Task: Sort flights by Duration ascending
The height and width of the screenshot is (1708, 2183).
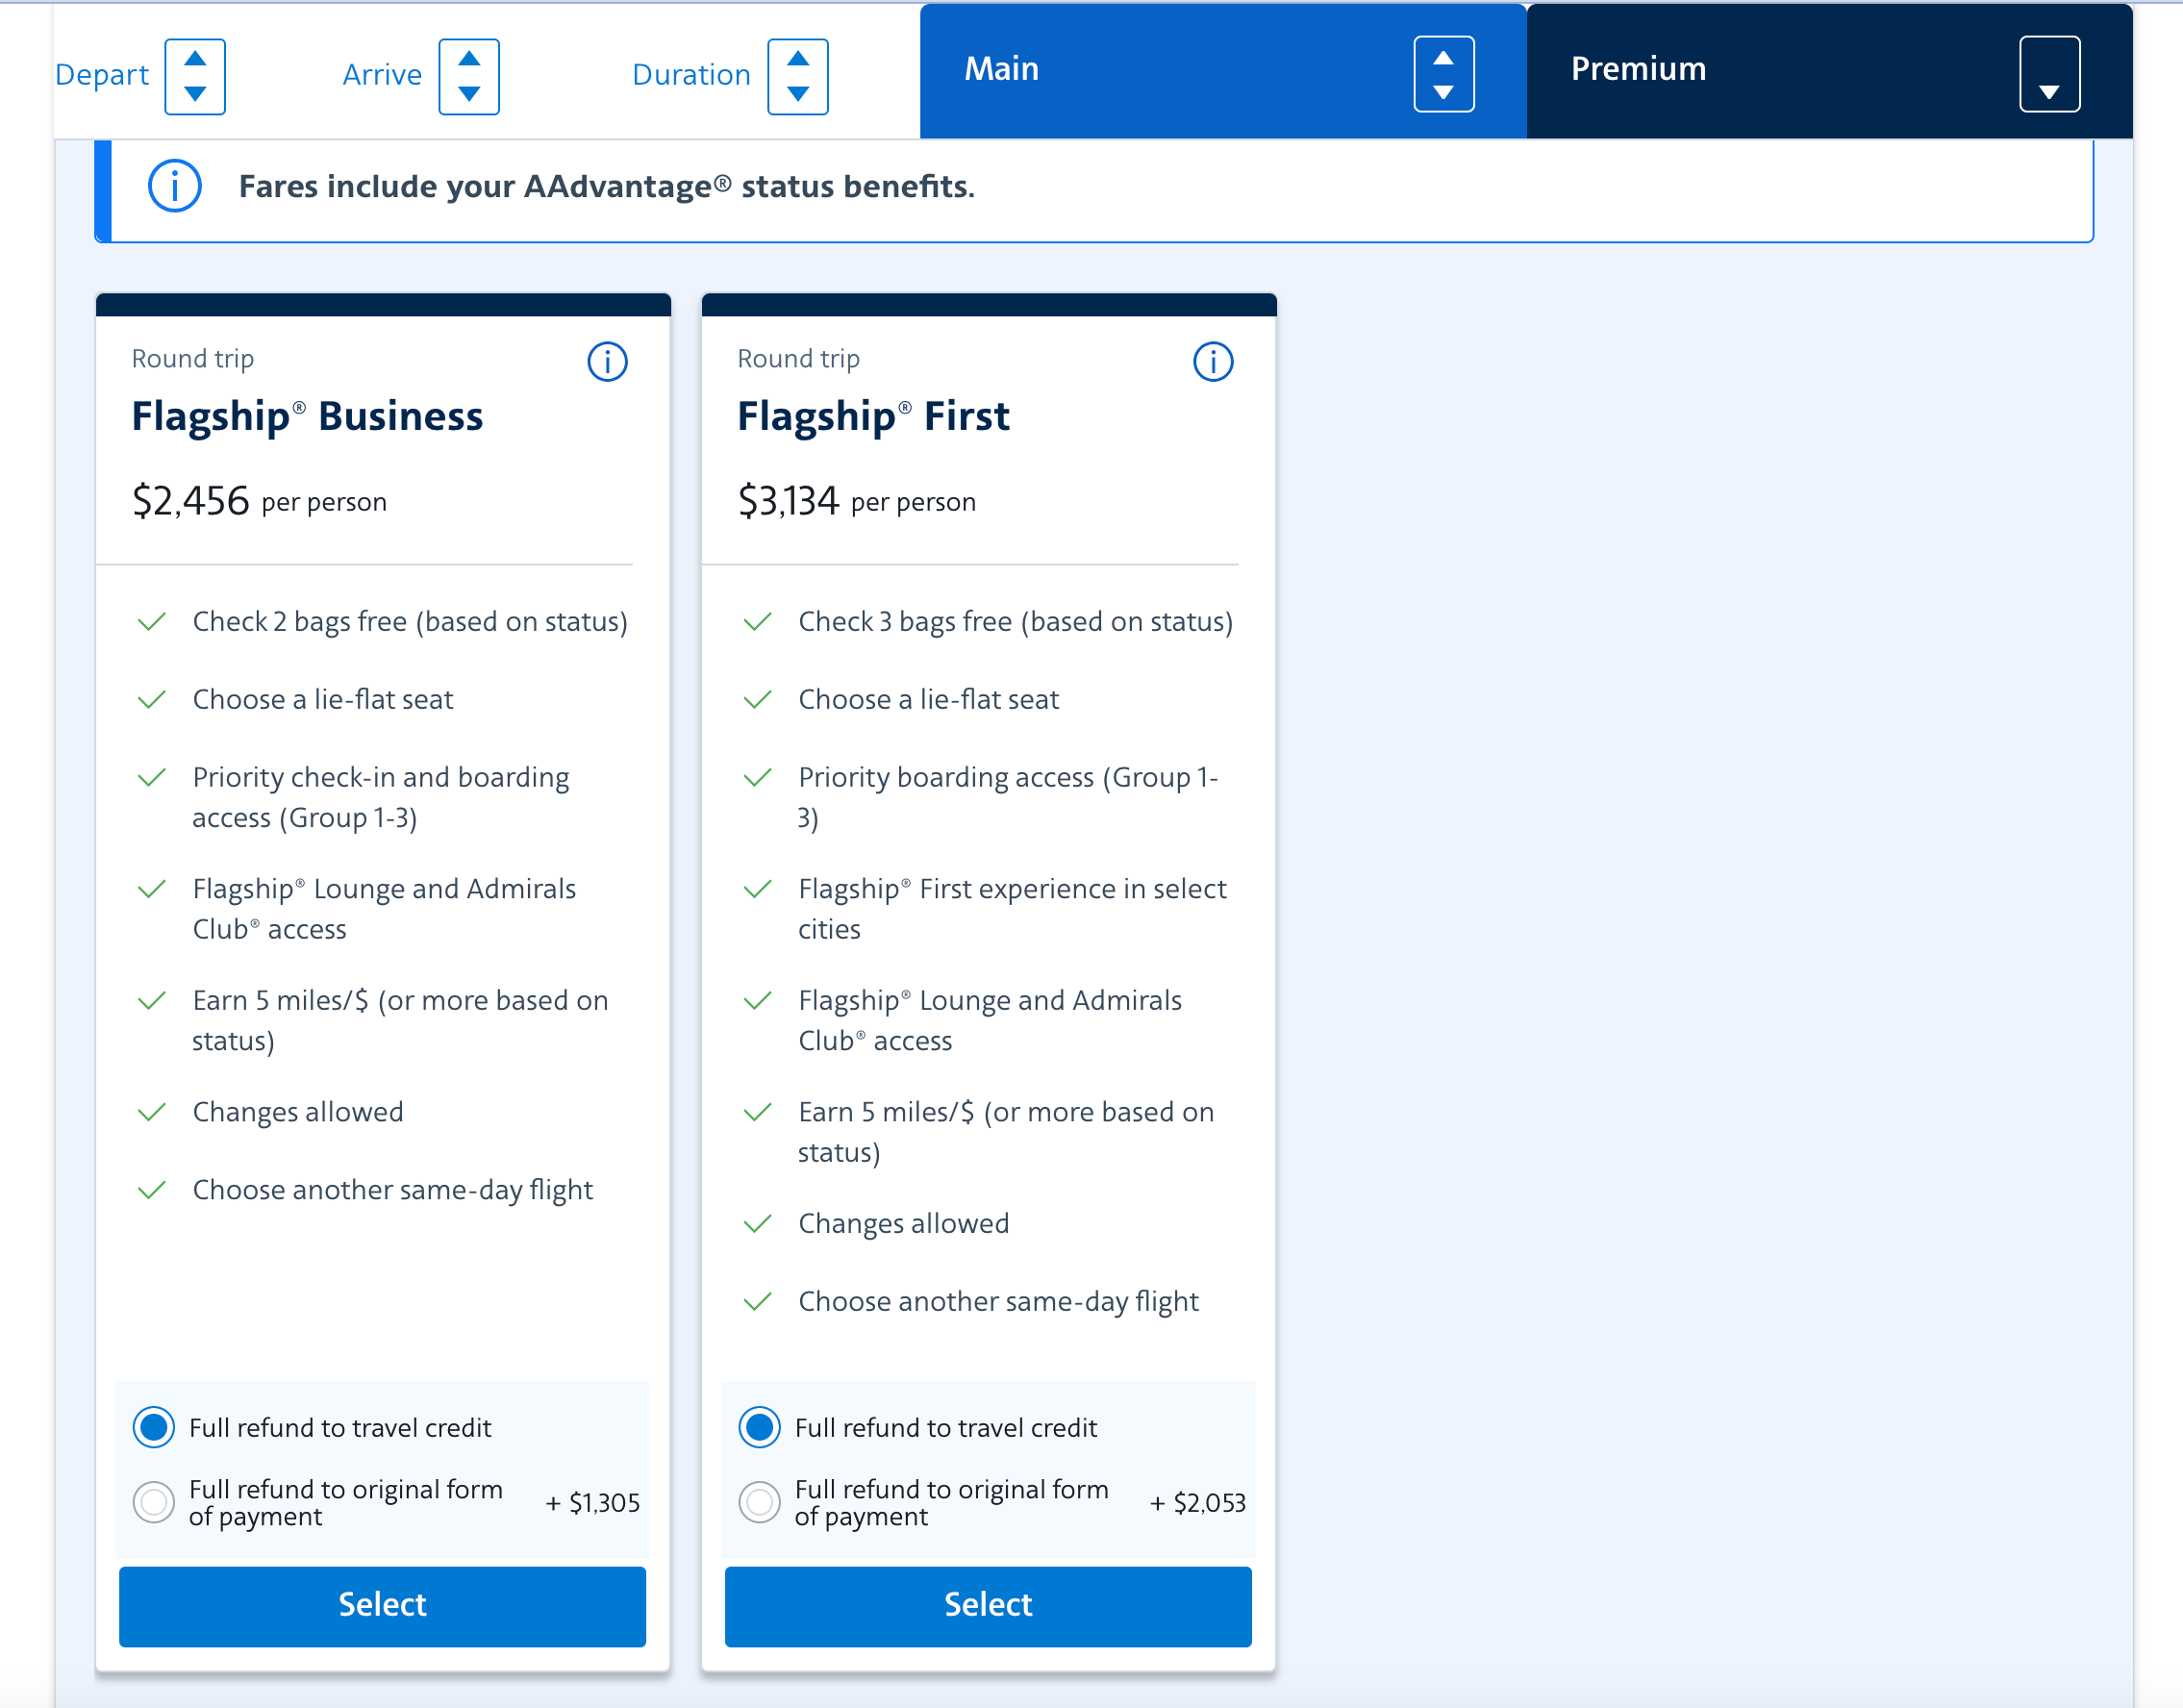Action: tap(797, 57)
